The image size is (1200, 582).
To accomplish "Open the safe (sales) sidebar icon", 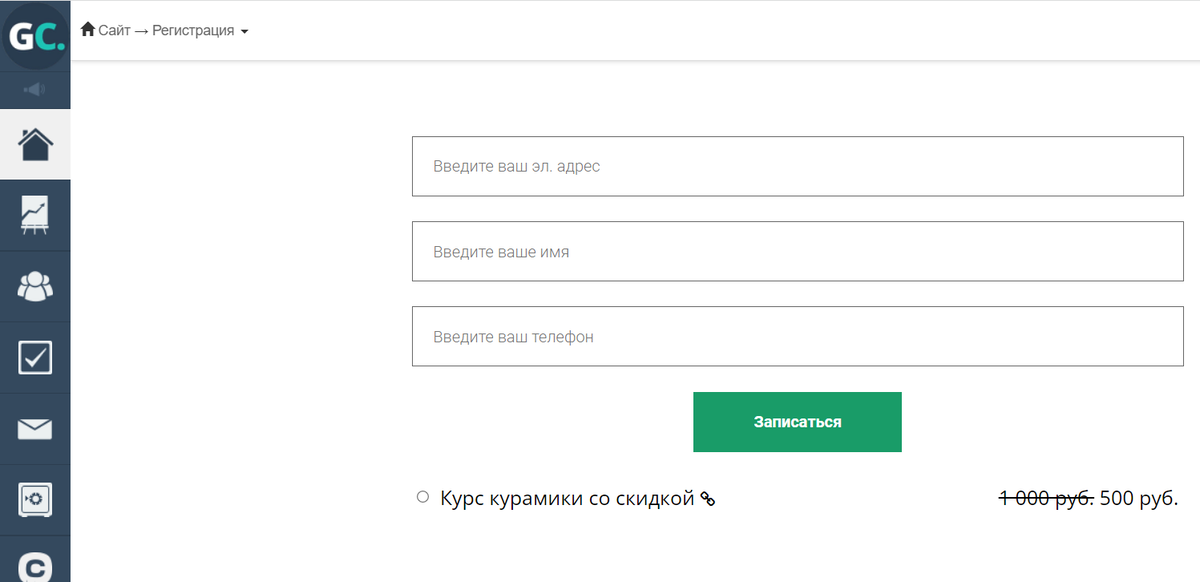I will [35, 500].
